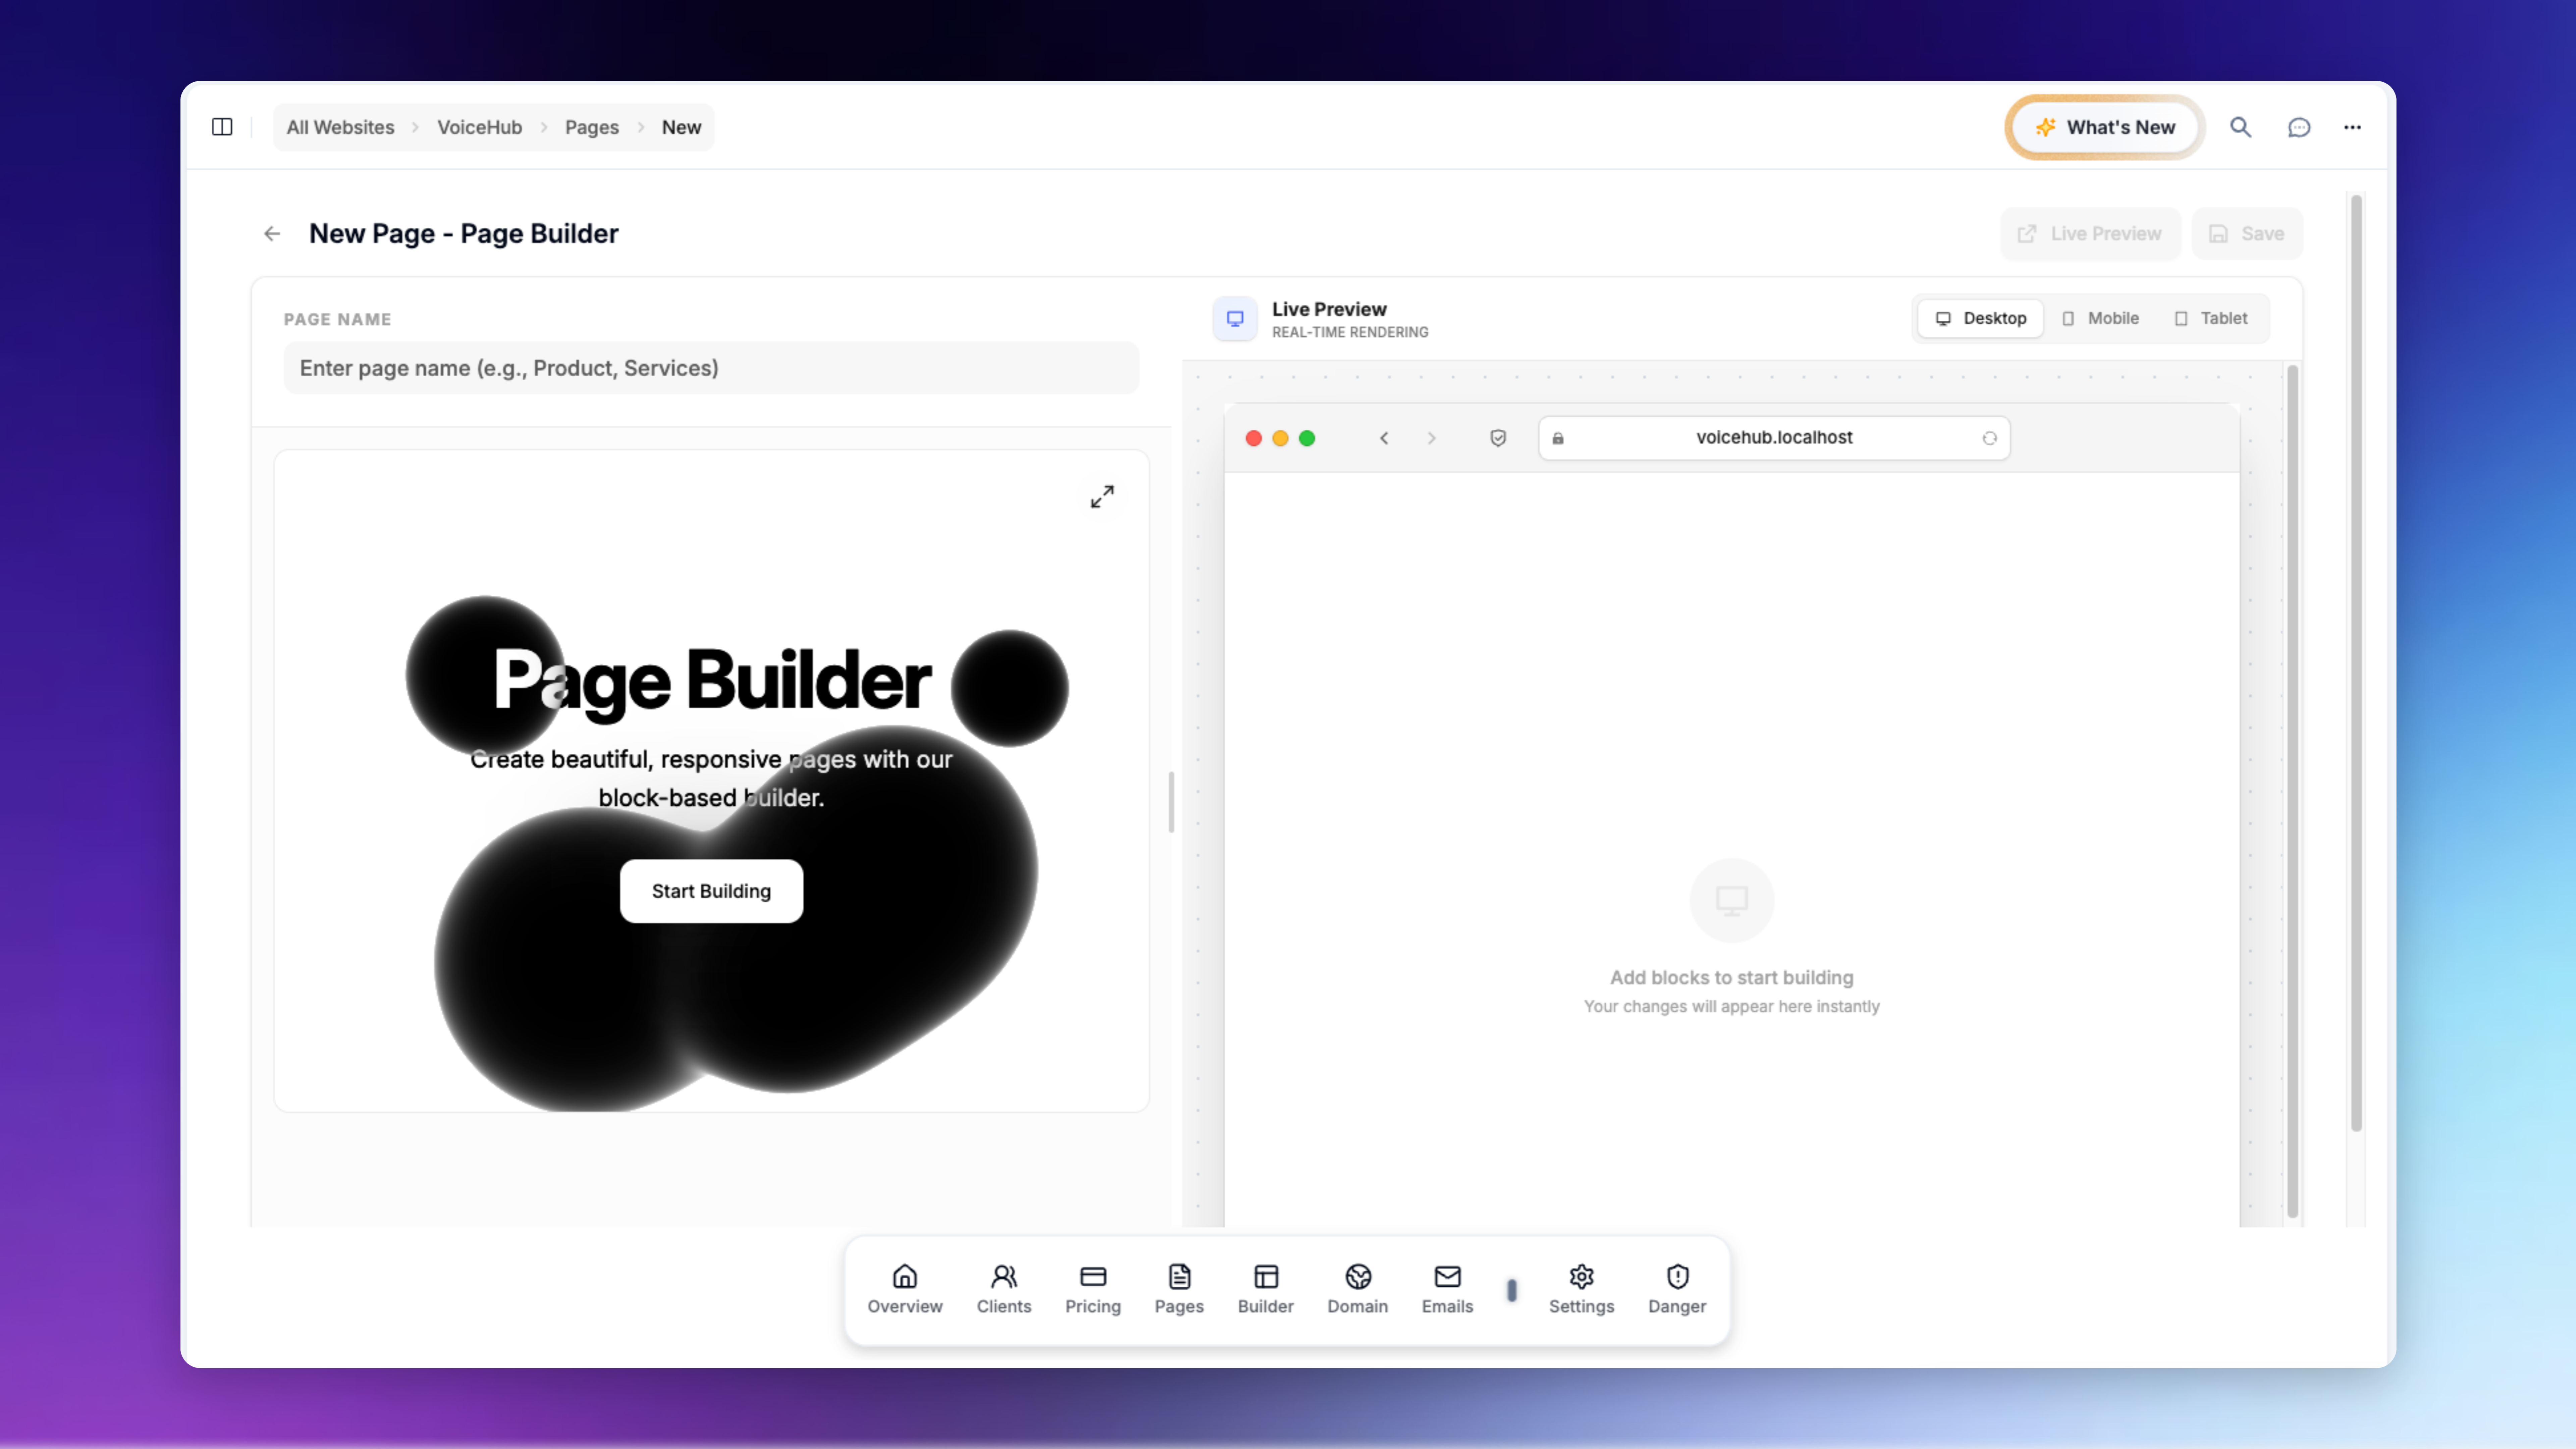The image size is (2576, 1449).
Task: Reload the voicehub.localhost preview
Action: tap(1989, 438)
